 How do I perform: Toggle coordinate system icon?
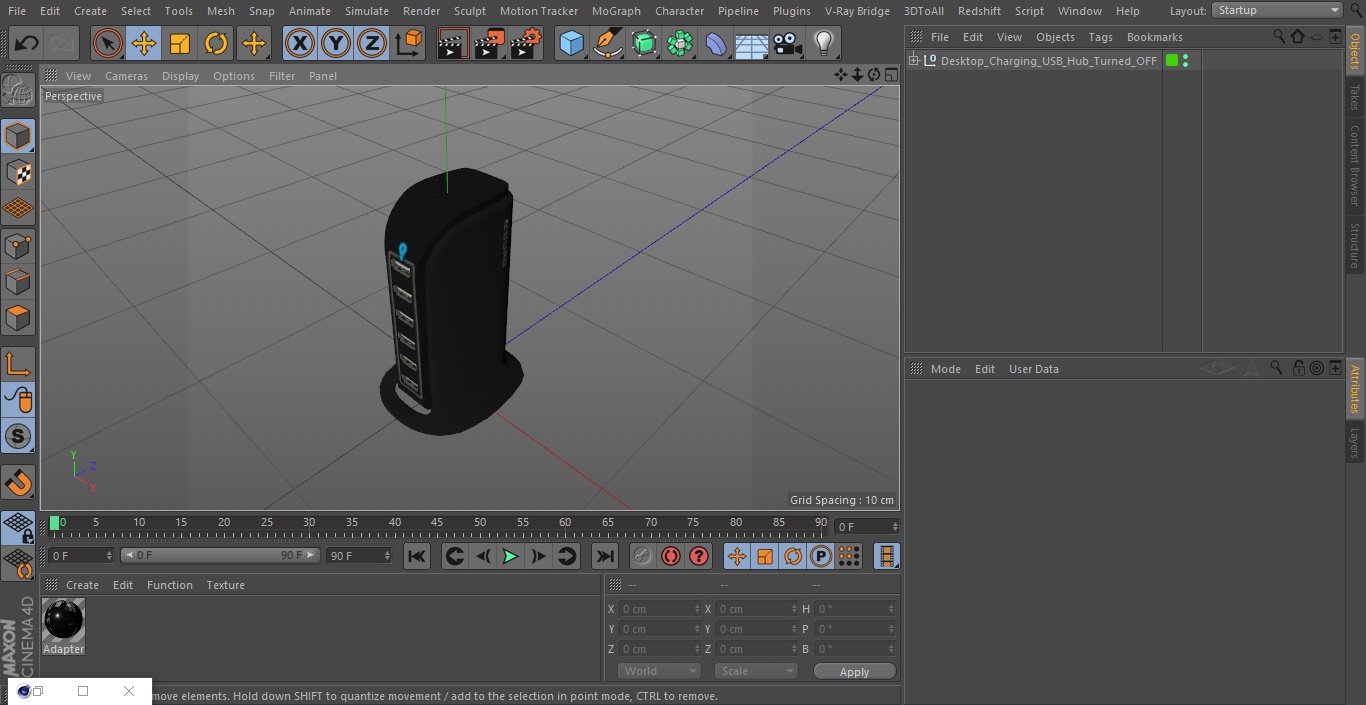coord(409,44)
